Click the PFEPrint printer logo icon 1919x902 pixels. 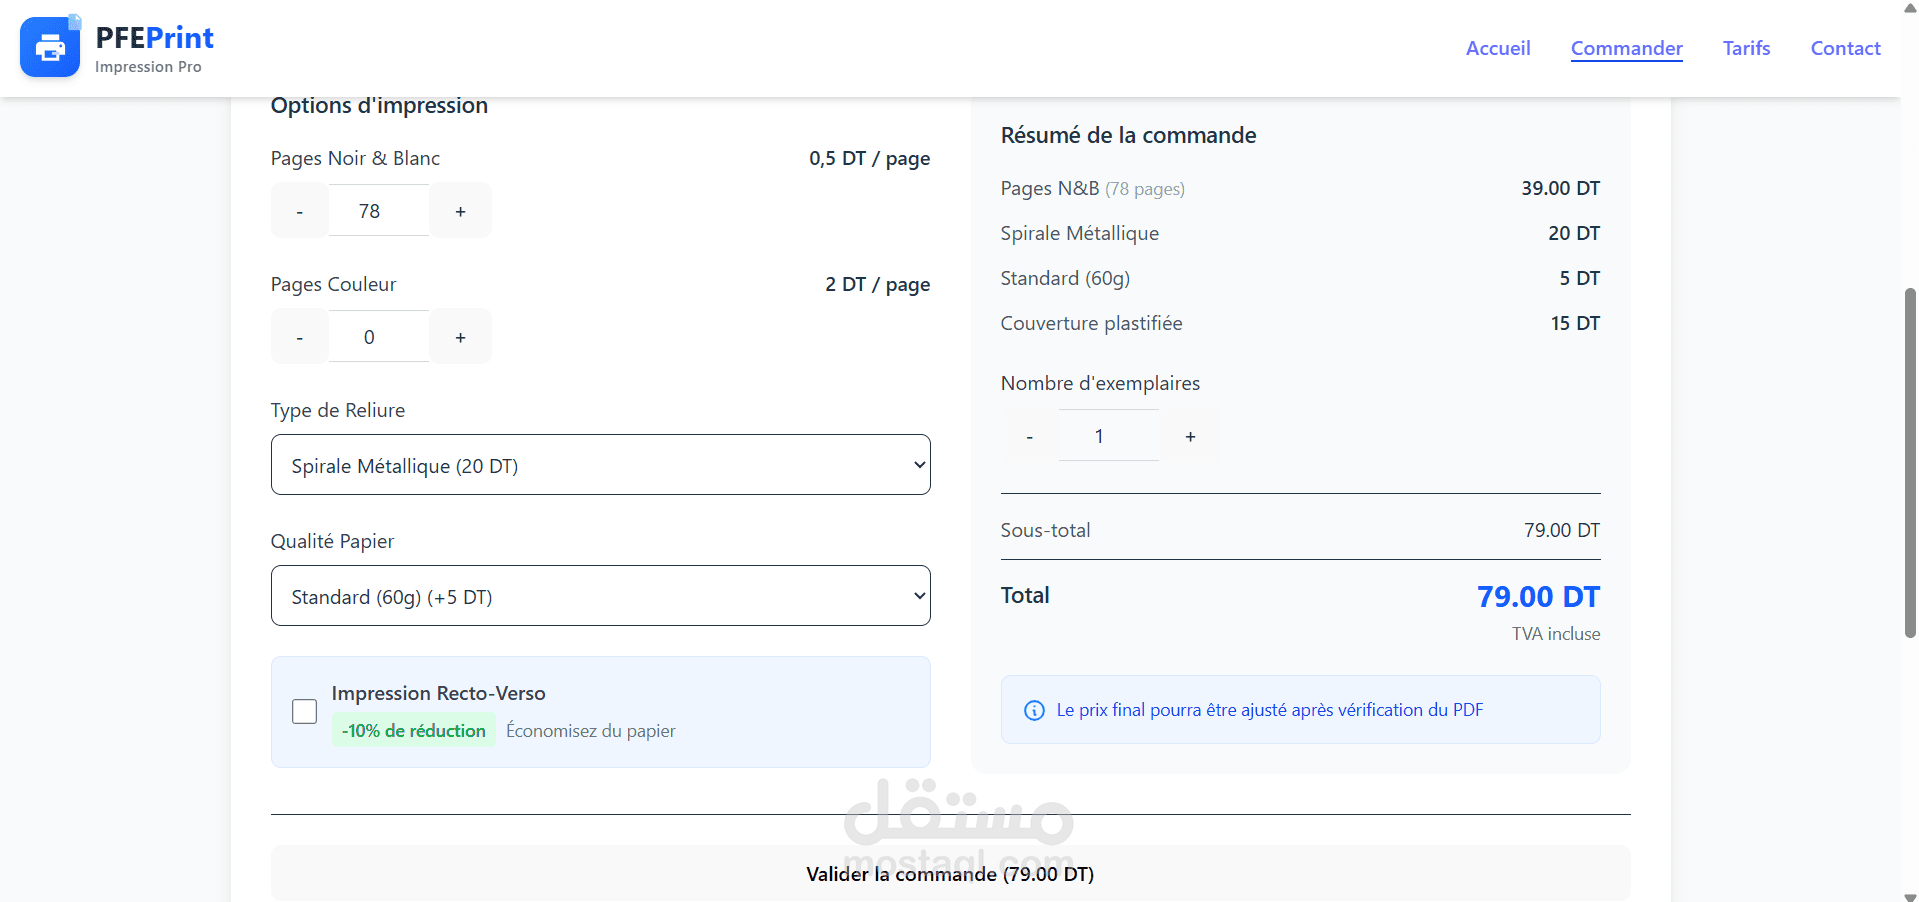click(50, 47)
